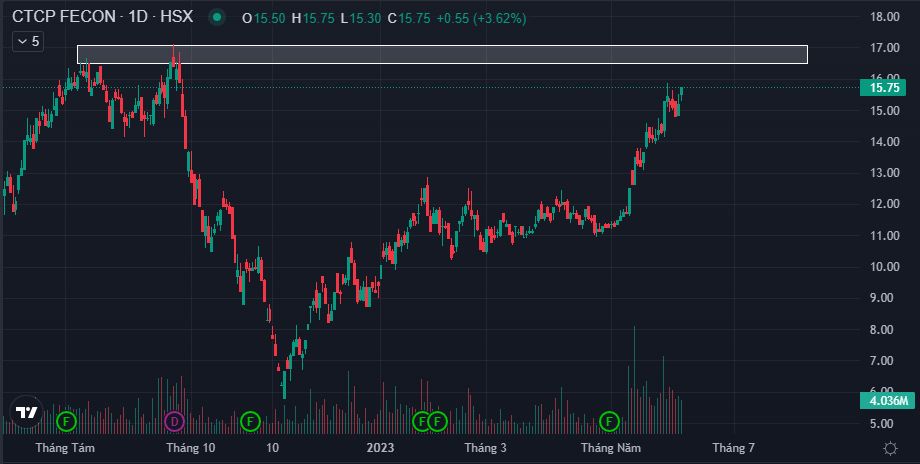This screenshot has width=920, height=464.
Task: Open earnings F marker between Tháng 10 and 10
Action: (250, 421)
